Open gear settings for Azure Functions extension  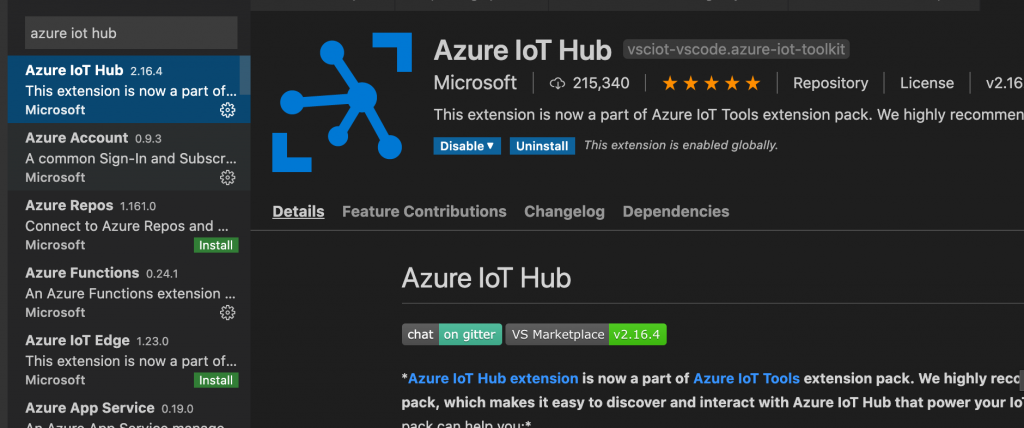pos(227,313)
